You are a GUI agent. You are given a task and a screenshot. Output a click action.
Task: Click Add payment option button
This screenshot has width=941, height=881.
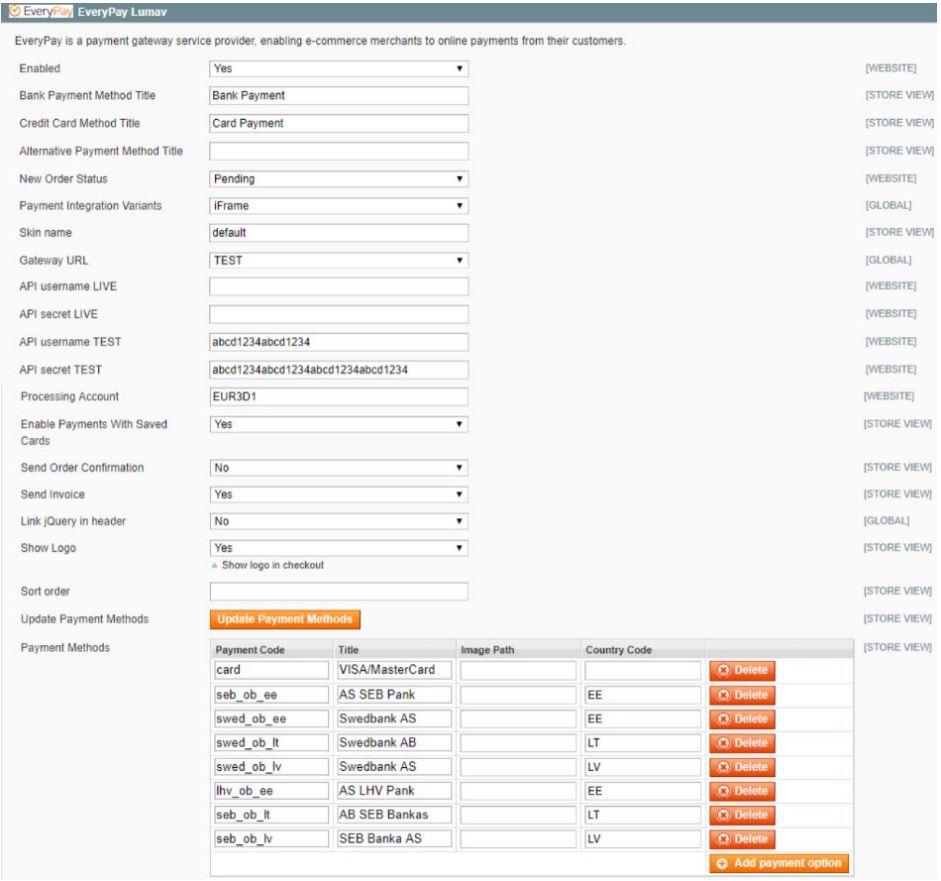coord(779,863)
